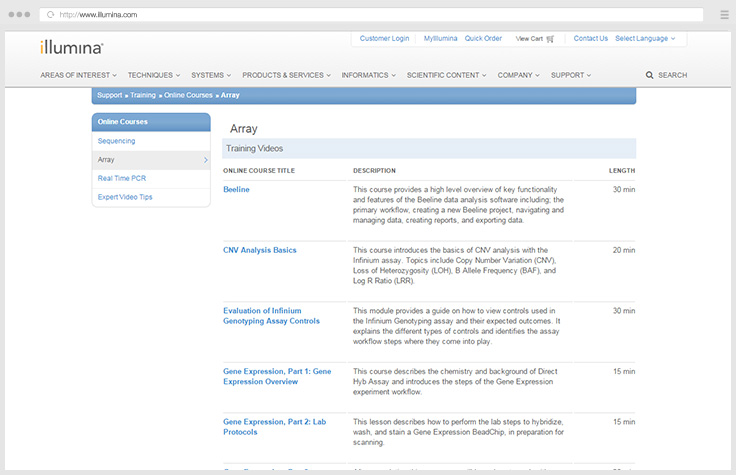Select Real Time PCR in sidebar
The width and height of the screenshot is (736, 475).
(x=121, y=178)
